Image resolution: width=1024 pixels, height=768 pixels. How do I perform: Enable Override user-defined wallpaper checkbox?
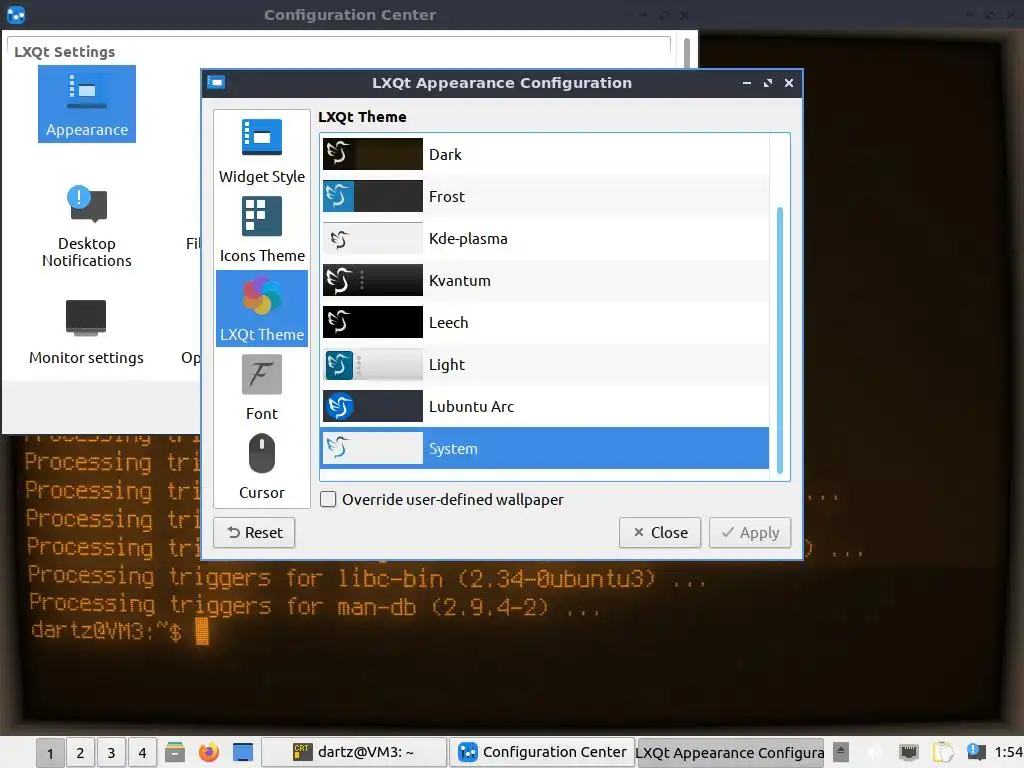point(328,500)
